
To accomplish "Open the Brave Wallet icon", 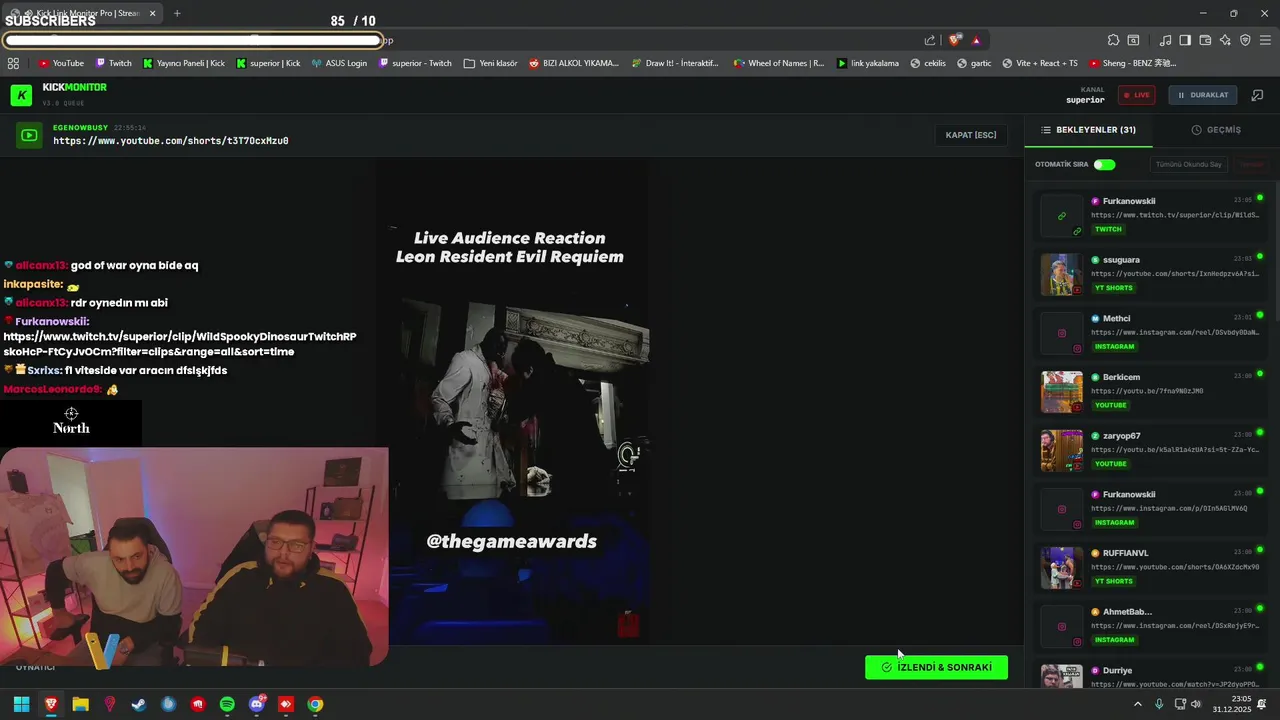I will click(1205, 40).
